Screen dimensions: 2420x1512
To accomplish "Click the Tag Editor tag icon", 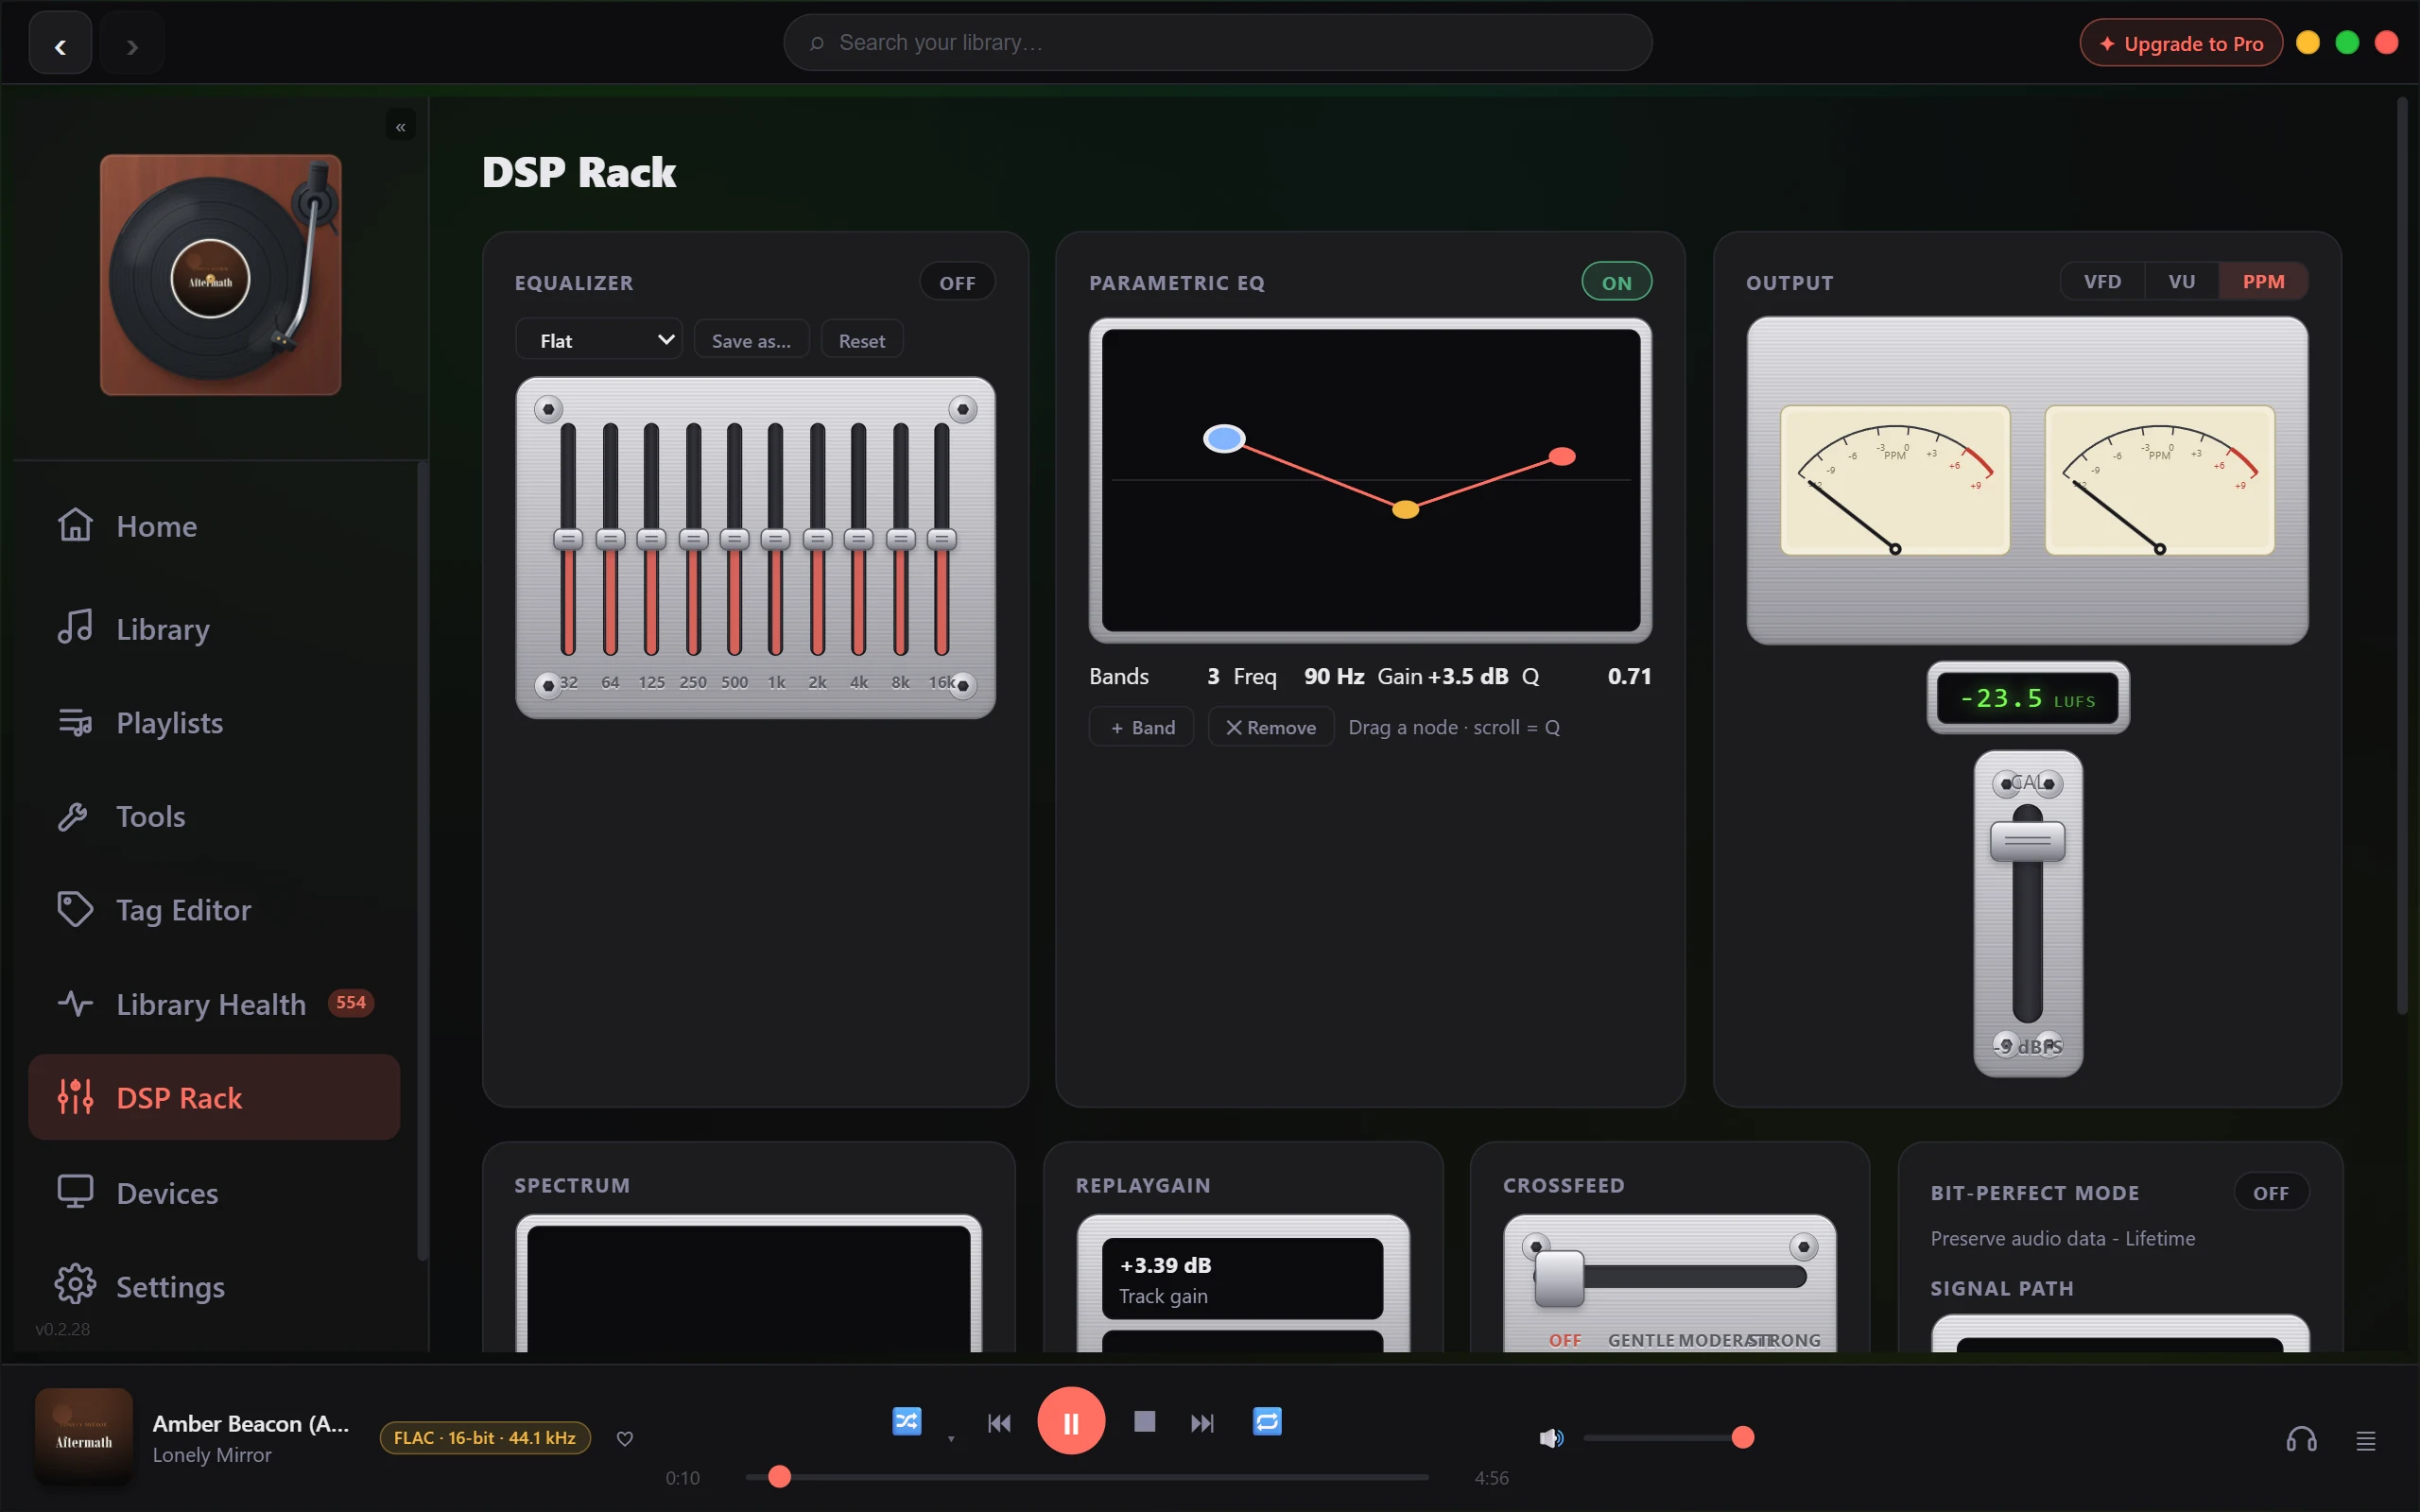I will pyautogui.click(x=75, y=909).
